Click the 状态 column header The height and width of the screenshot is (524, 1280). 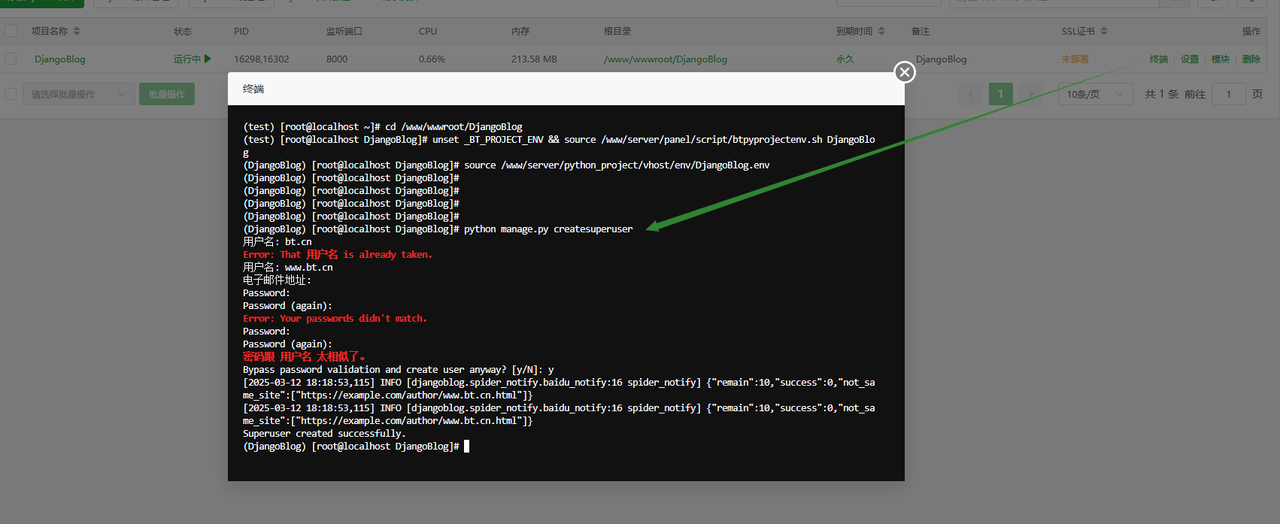pos(183,32)
